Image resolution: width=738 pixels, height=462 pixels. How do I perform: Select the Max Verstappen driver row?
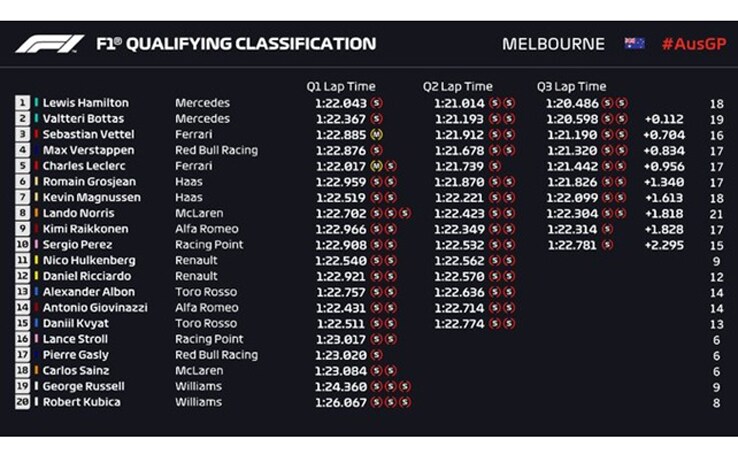click(369, 151)
